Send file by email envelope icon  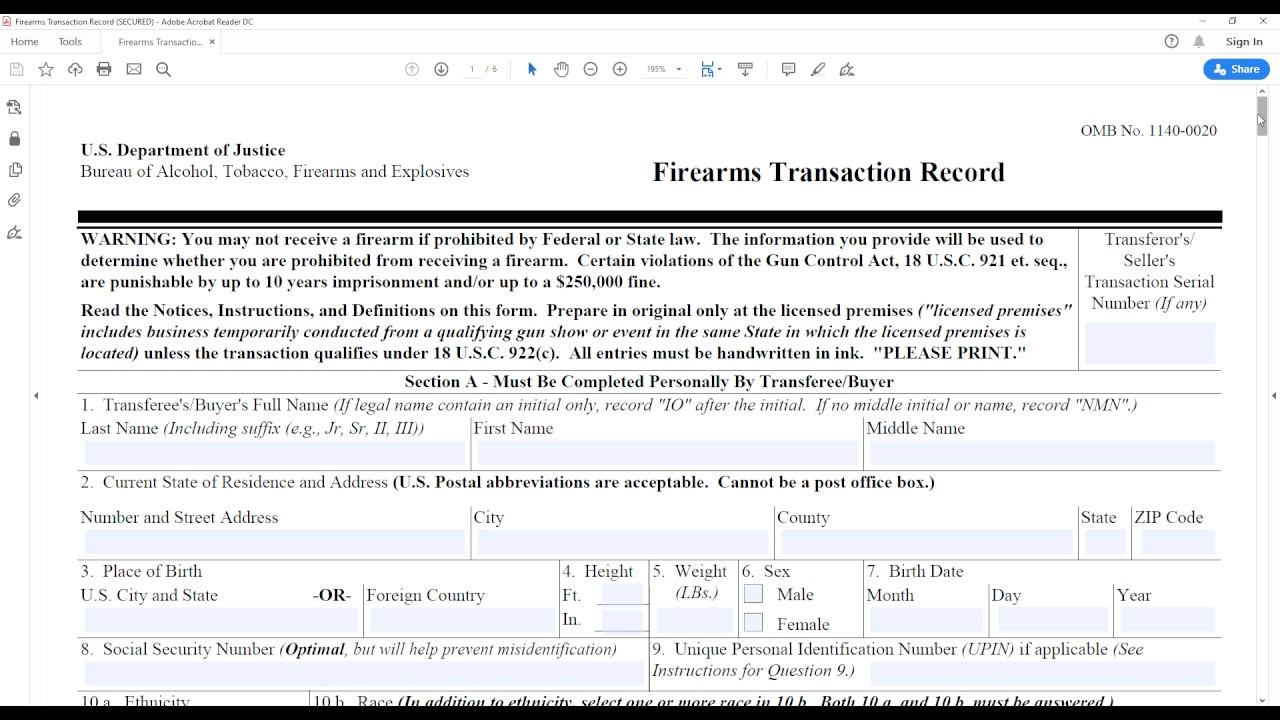pos(134,69)
